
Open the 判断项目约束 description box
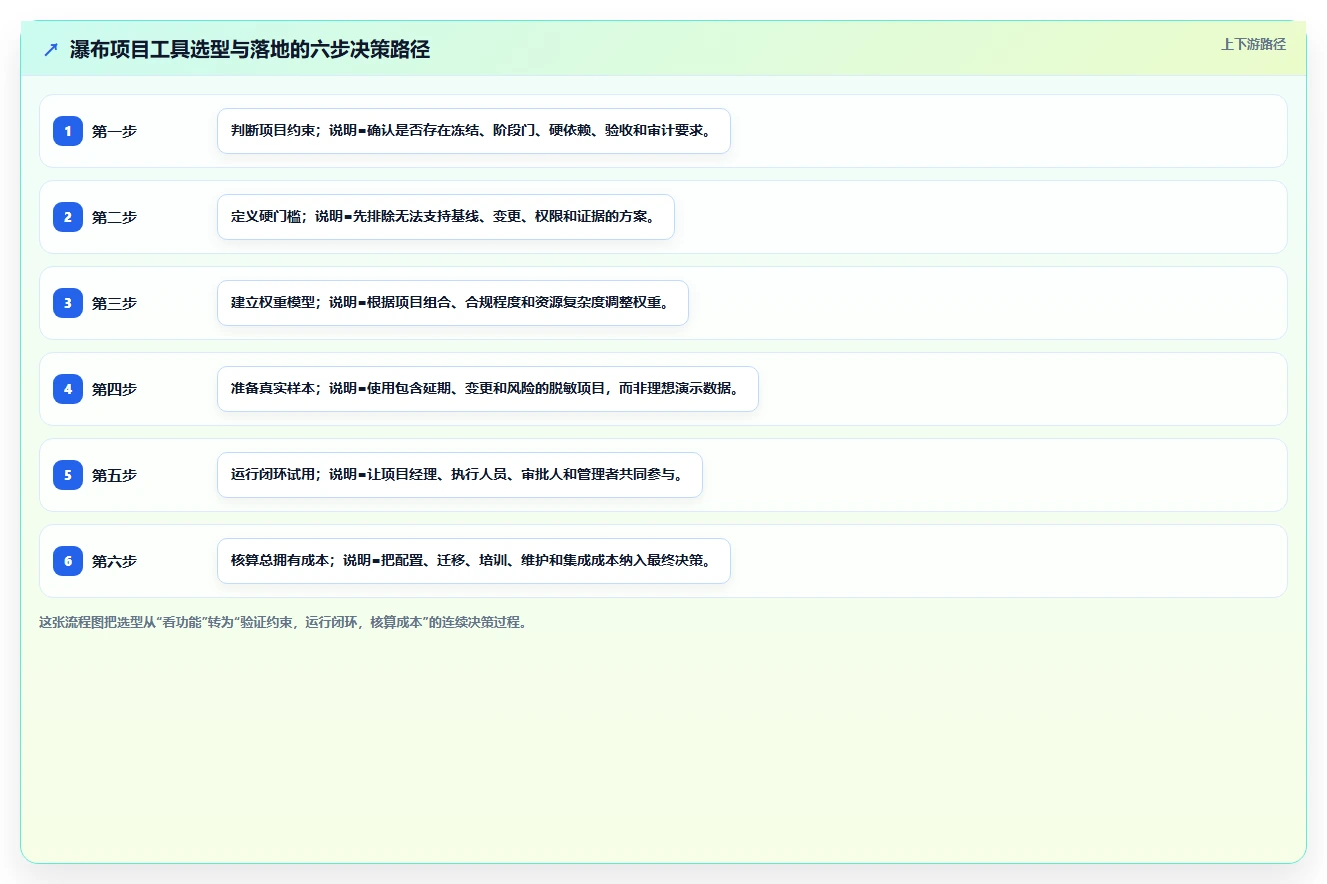pyautogui.click(x=474, y=131)
